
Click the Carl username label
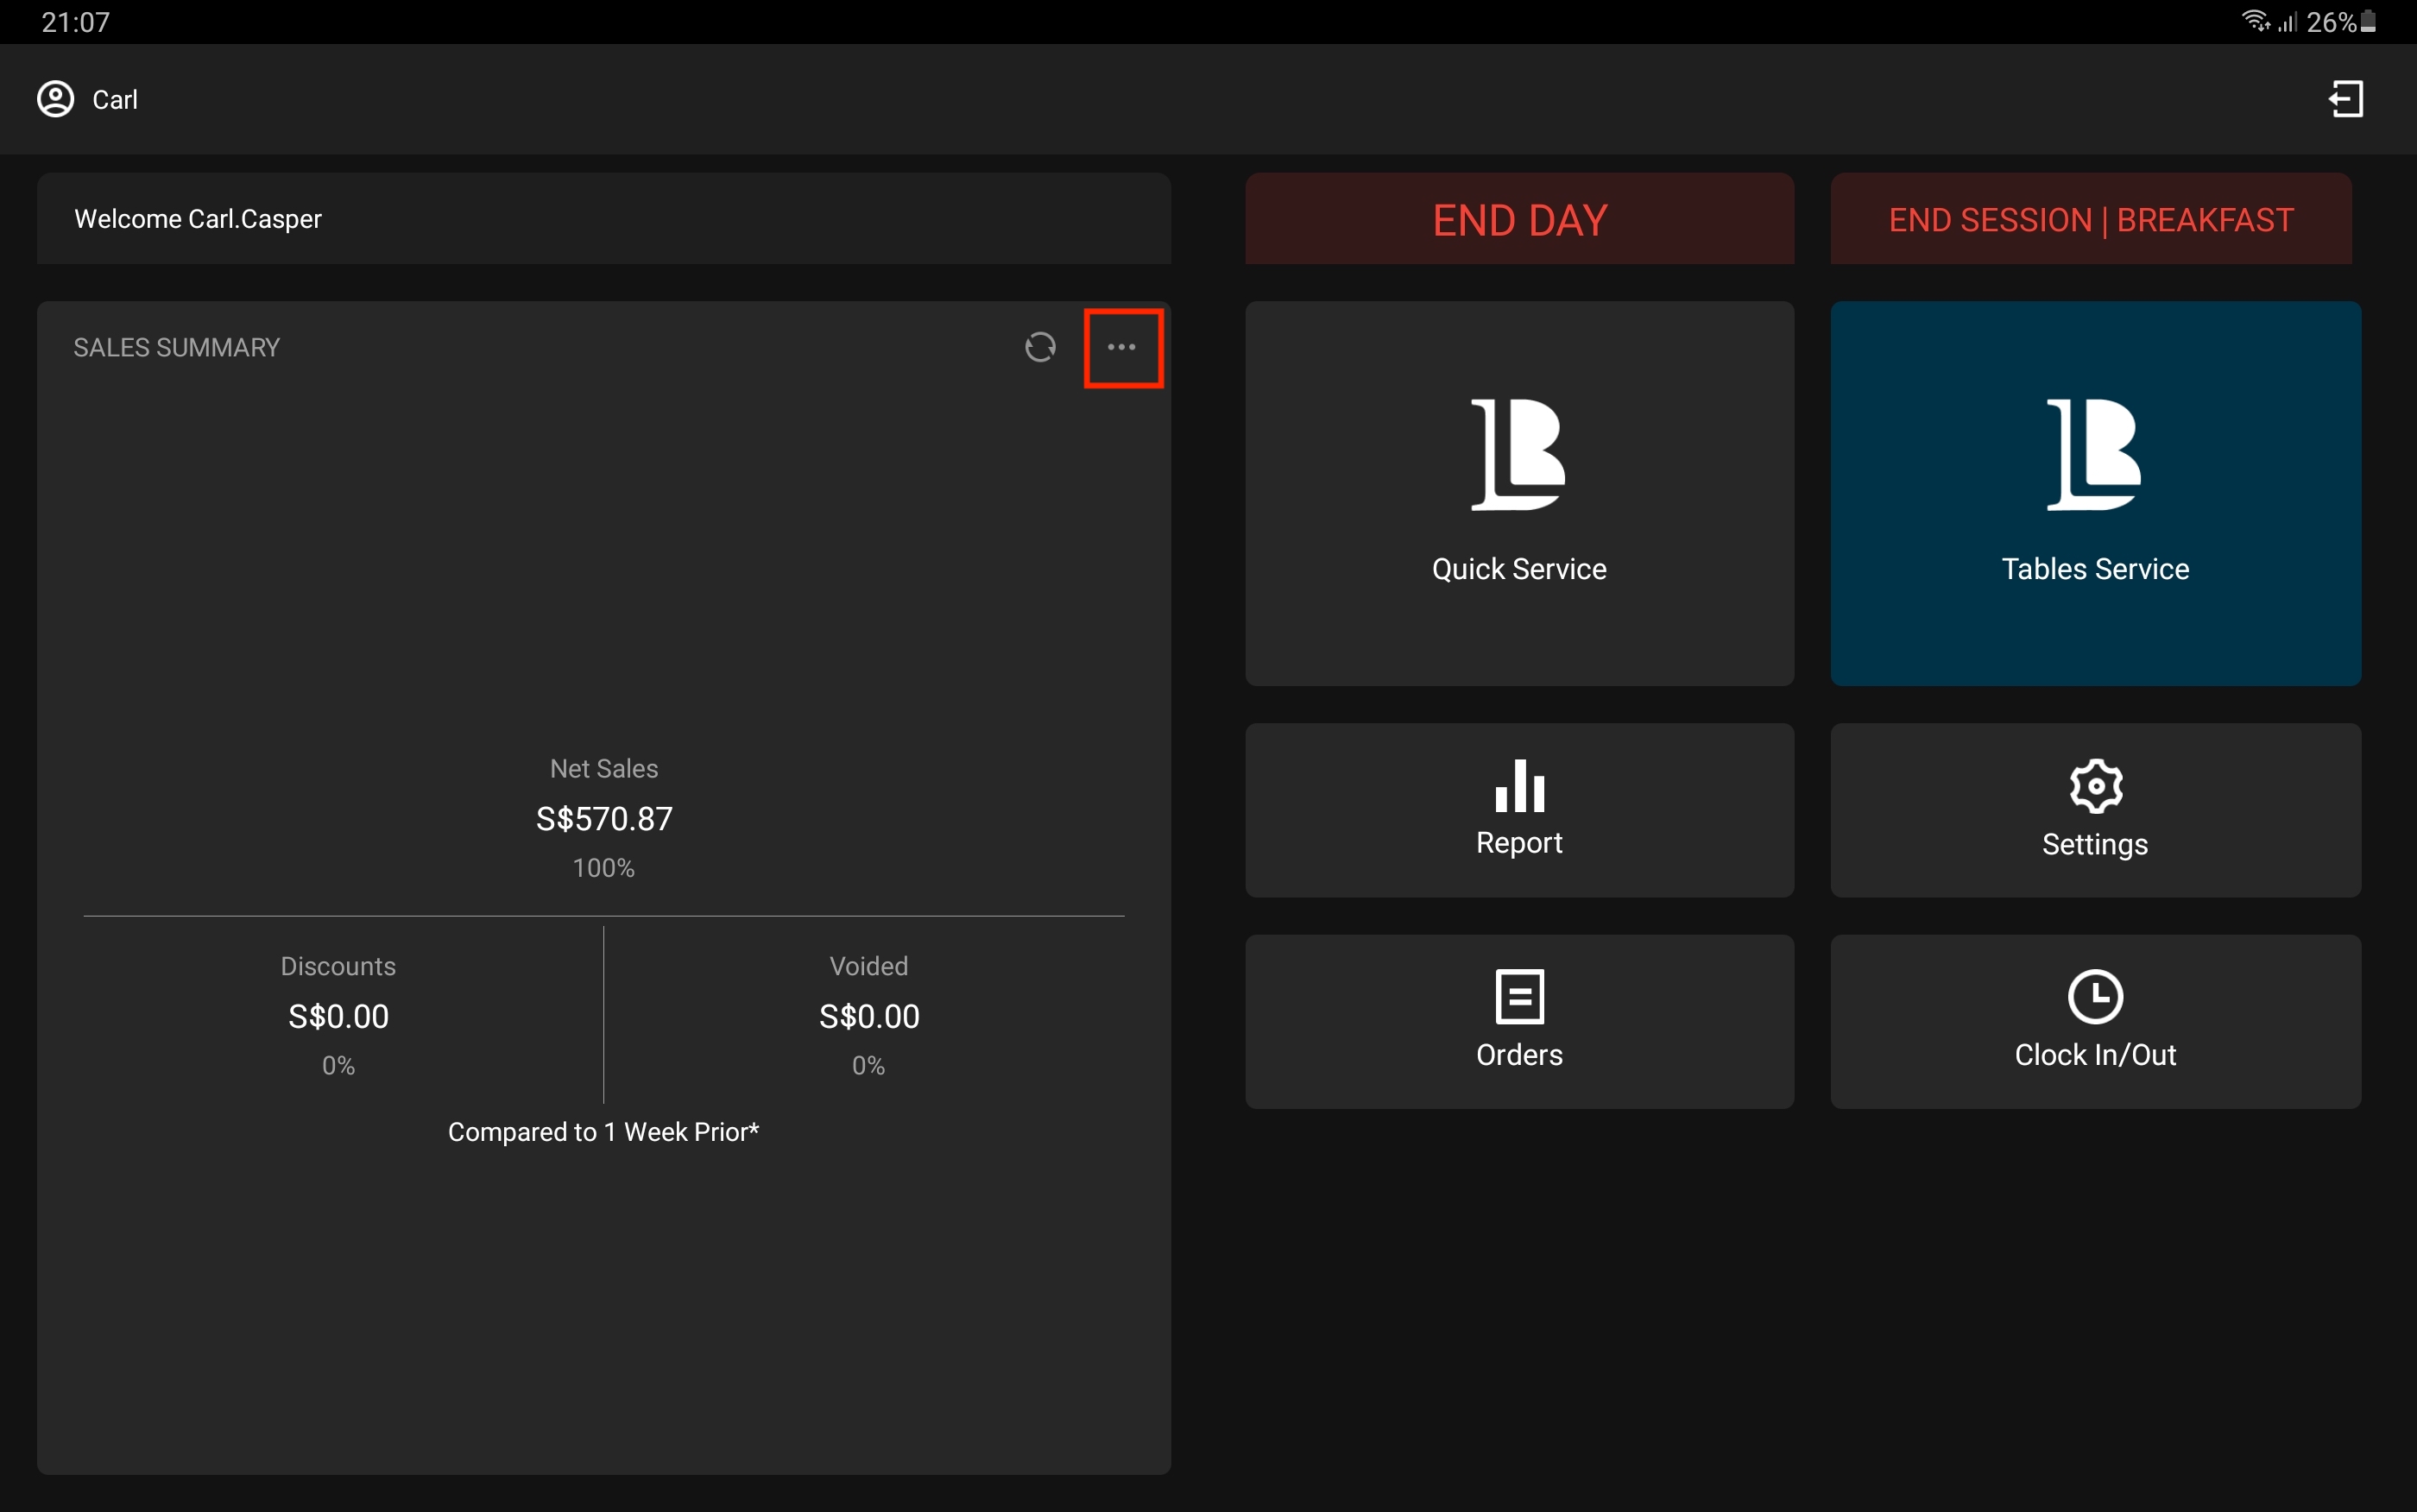click(x=115, y=100)
